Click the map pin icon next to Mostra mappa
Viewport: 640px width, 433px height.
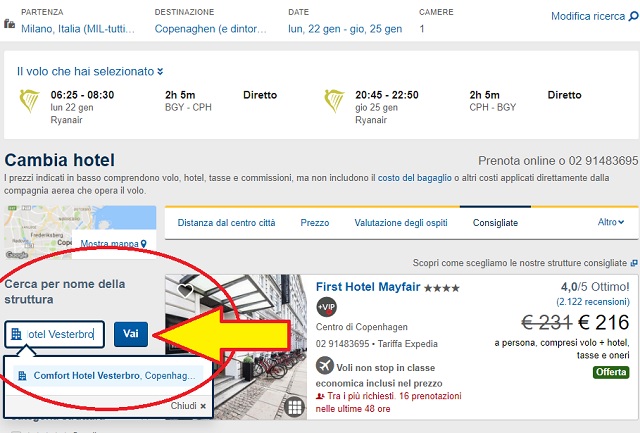144,244
